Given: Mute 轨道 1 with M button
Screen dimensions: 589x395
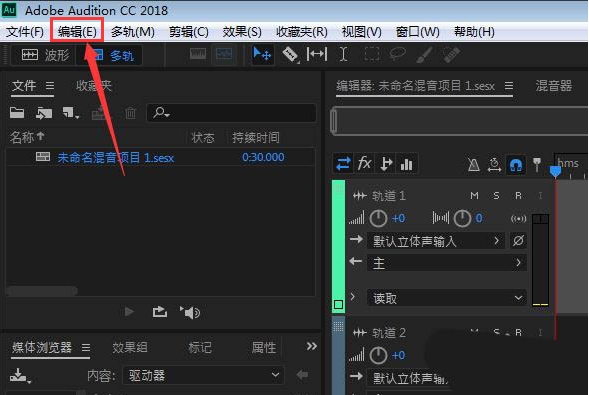Looking at the screenshot, I should pyautogui.click(x=474, y=196).
